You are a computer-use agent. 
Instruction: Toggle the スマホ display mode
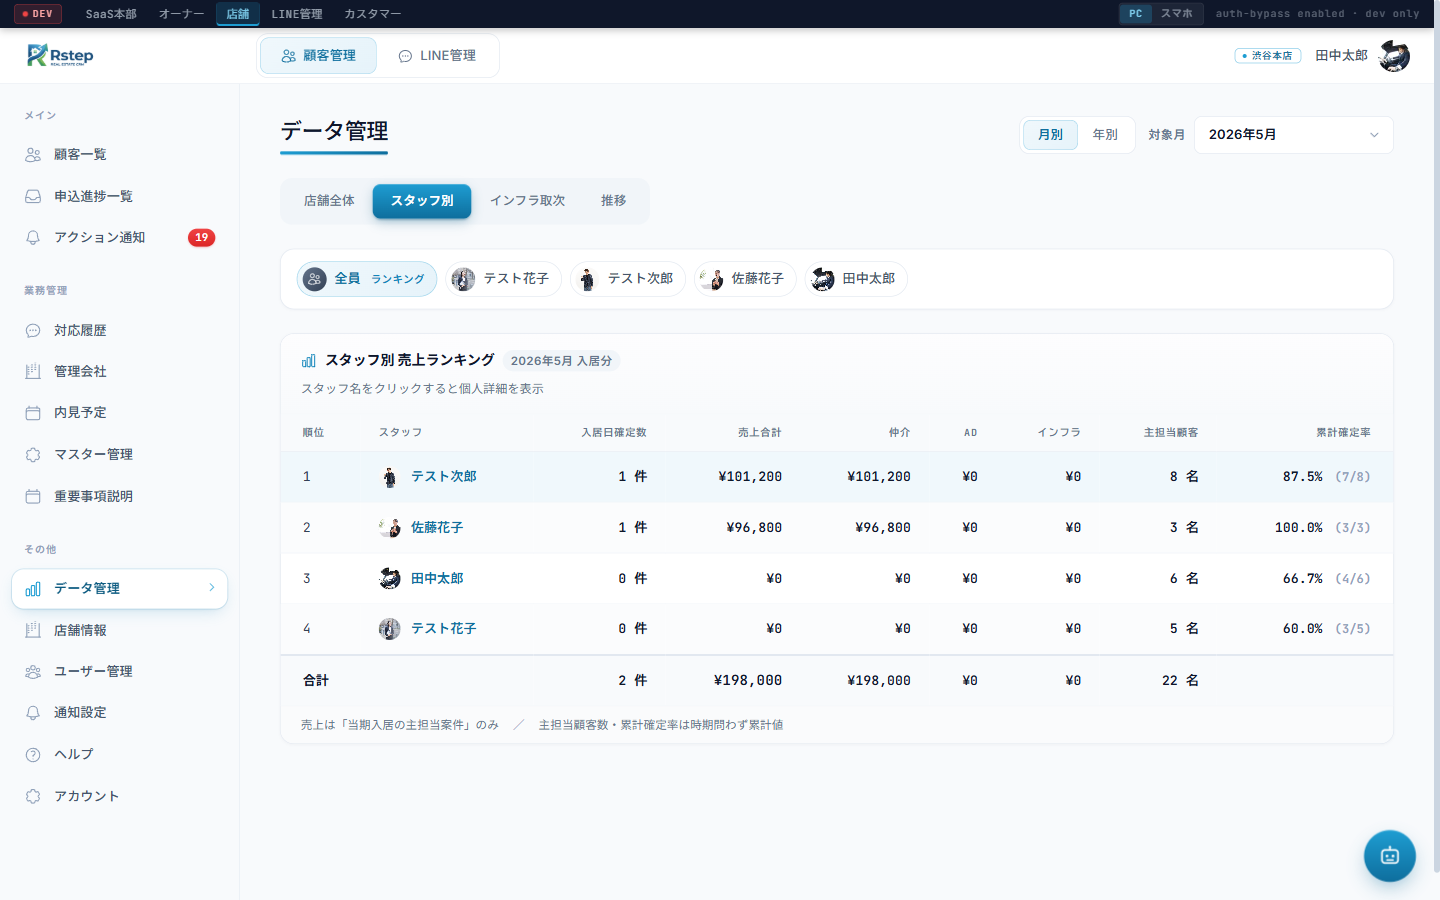tap(1177, 14)
